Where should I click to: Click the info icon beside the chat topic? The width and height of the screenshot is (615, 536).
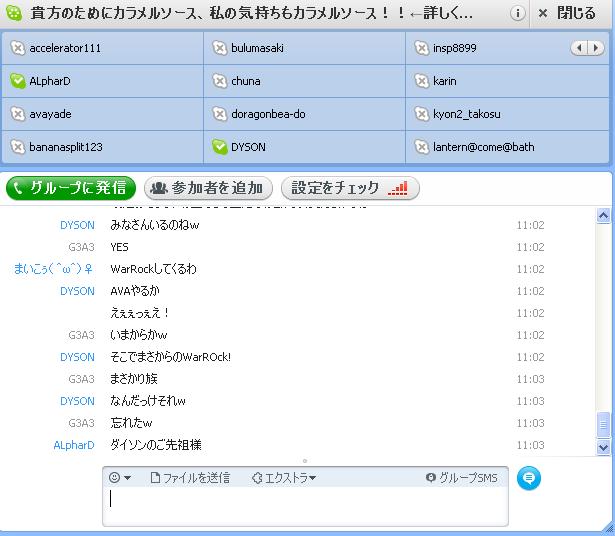tap(518, 14)
